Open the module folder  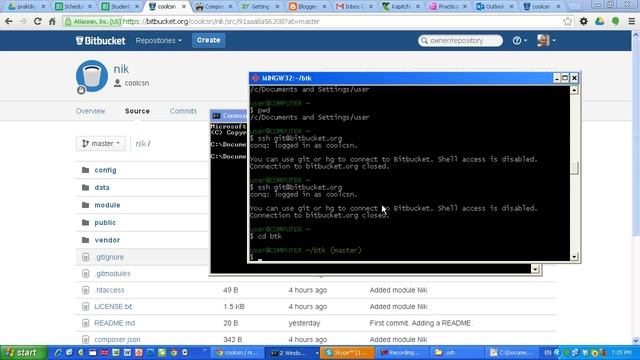(x=107, y=205)
